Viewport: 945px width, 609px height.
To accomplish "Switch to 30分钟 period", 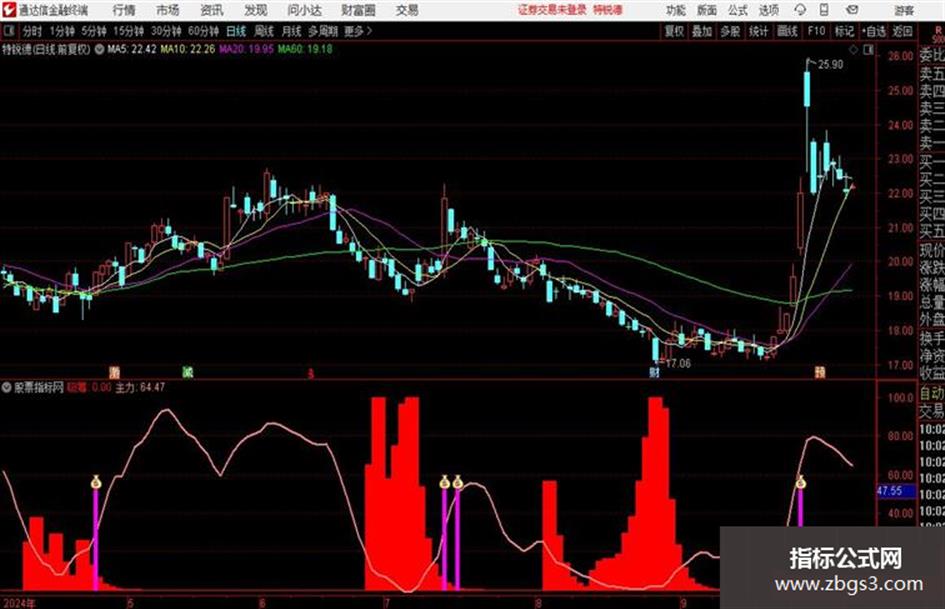I will (x=166, y=31).
